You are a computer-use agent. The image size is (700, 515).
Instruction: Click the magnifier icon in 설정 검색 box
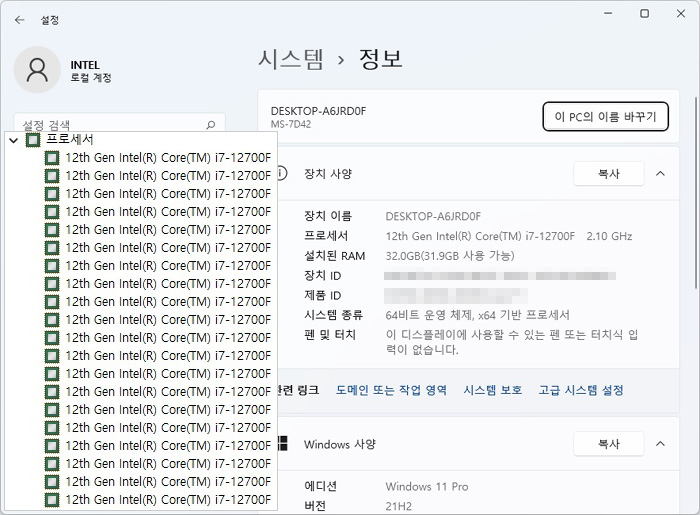click(210, 125)
